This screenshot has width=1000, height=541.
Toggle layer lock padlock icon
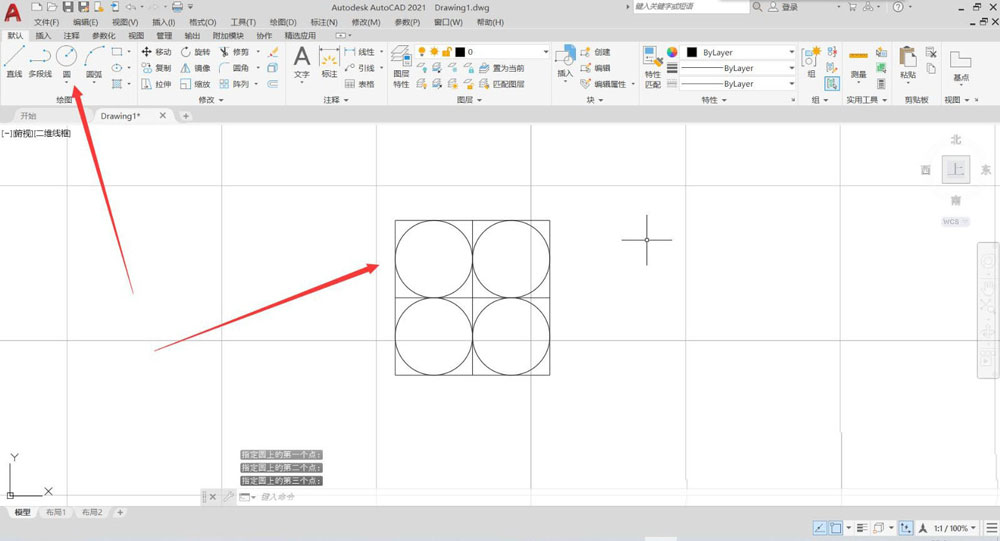pyautogui.click(x=447, y=52)
